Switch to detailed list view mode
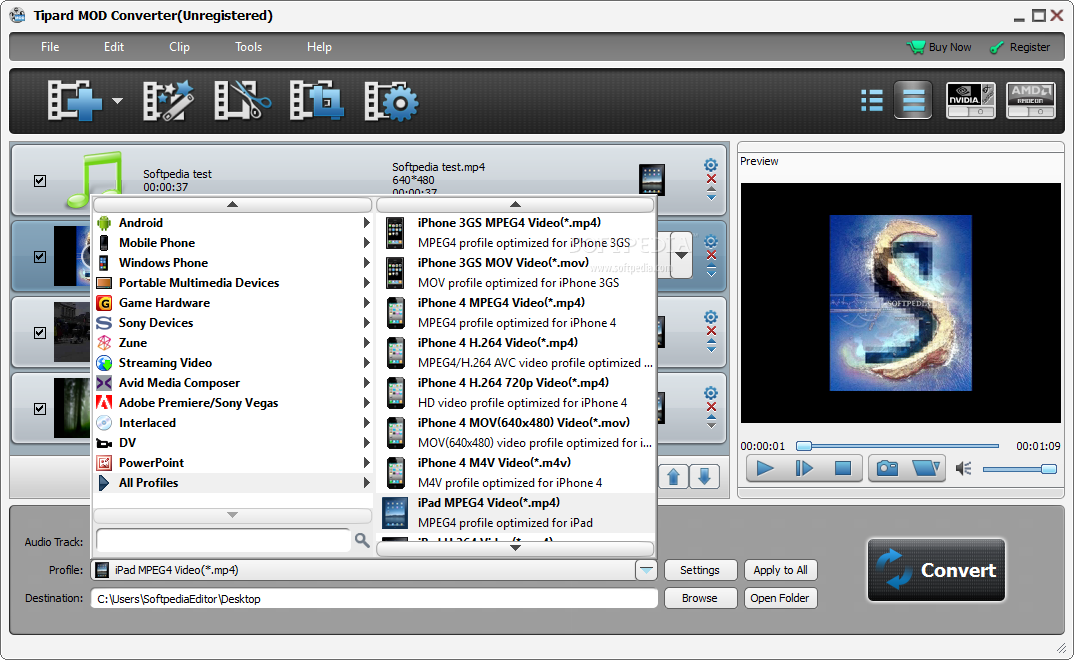 point(913,101)
